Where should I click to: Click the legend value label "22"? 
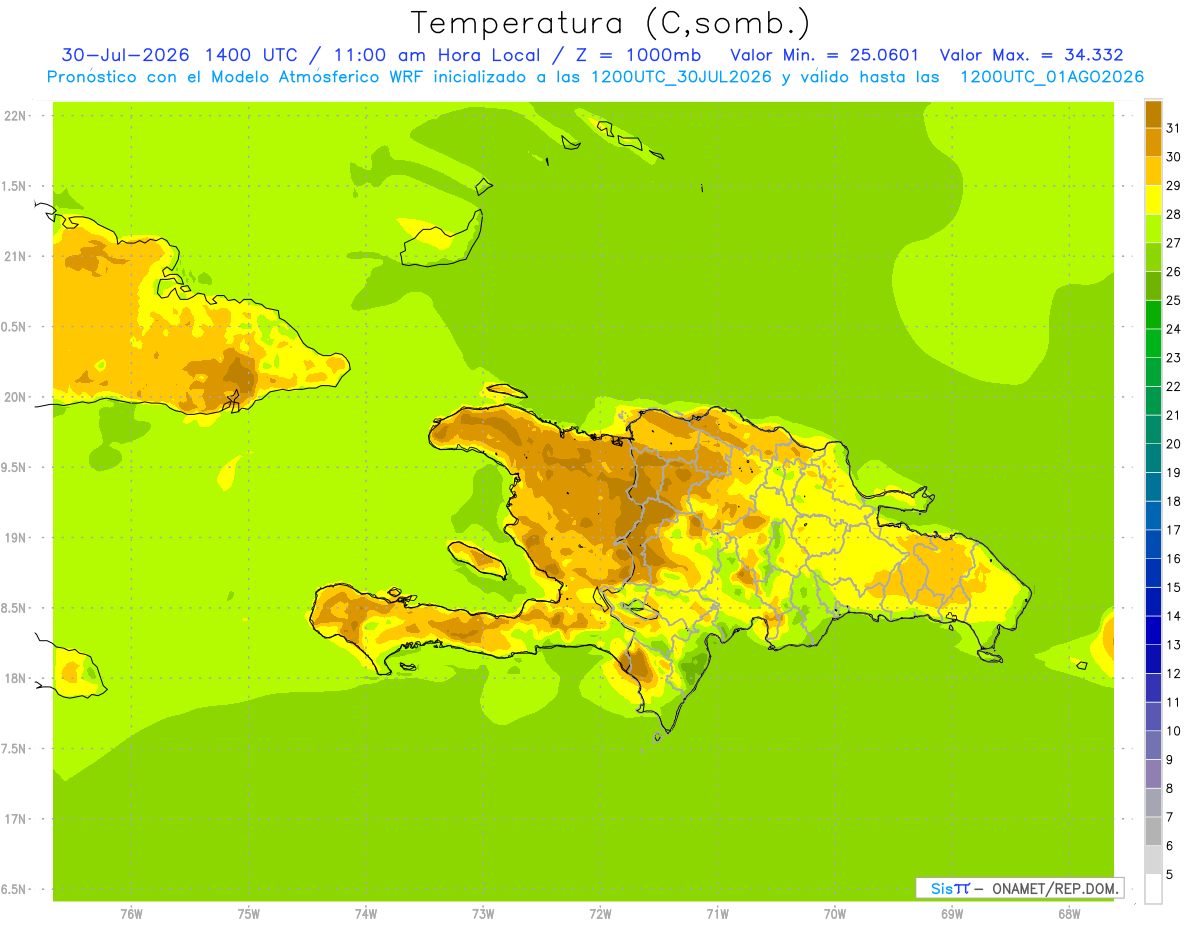coord(1174,386)
